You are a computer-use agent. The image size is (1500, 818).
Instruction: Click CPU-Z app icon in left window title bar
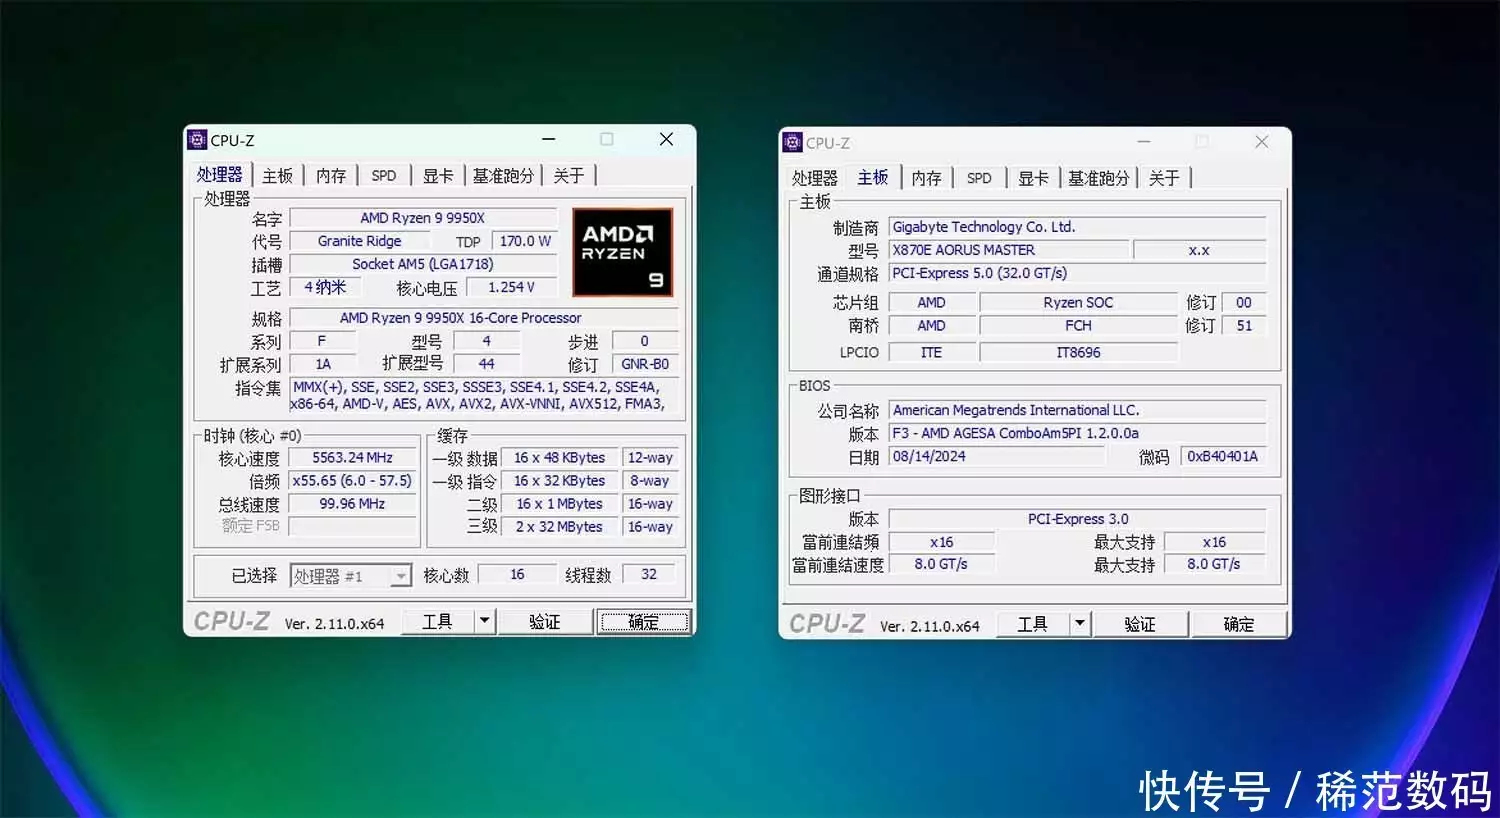pos(197,140)
